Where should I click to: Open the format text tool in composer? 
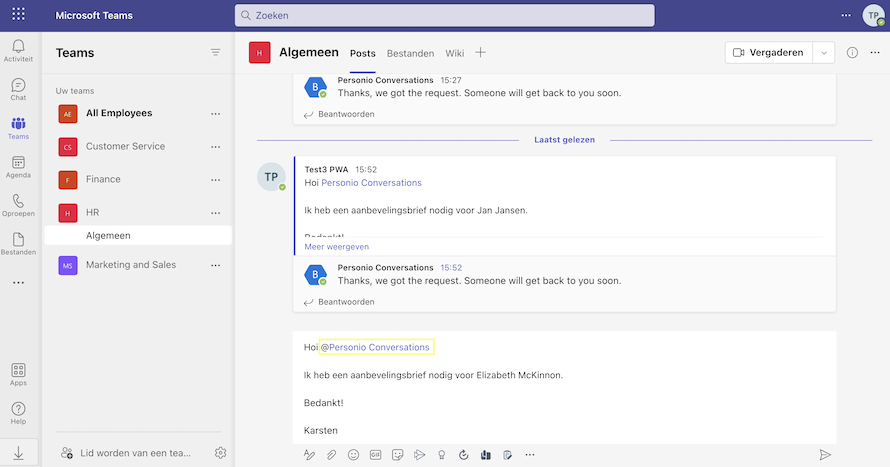tap(309, 455)
